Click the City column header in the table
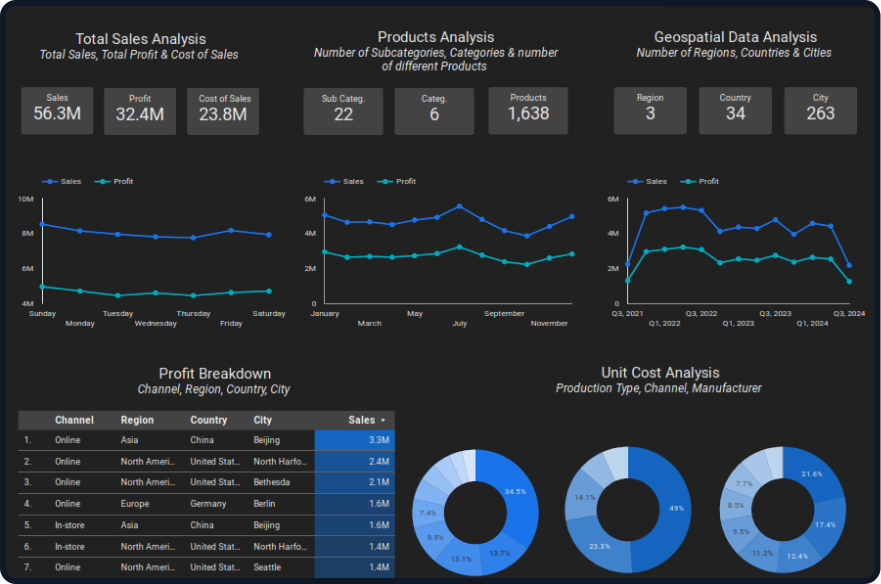The width and height of the screenshot is (881, 584). [x=263, y=421]
